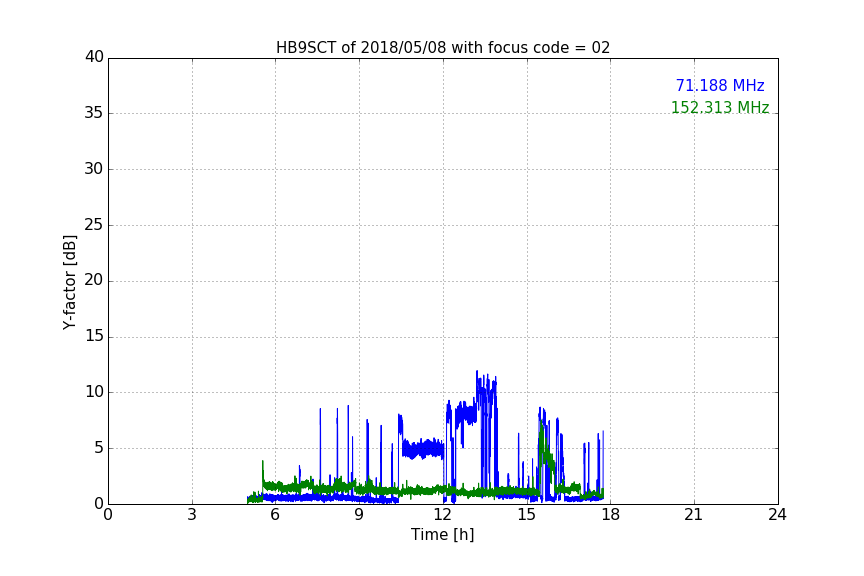Click the 'Y-factor [dB]' axis label
Viewport: 864px width, 576px height.
pyautogui.click(x=69, y=282)
